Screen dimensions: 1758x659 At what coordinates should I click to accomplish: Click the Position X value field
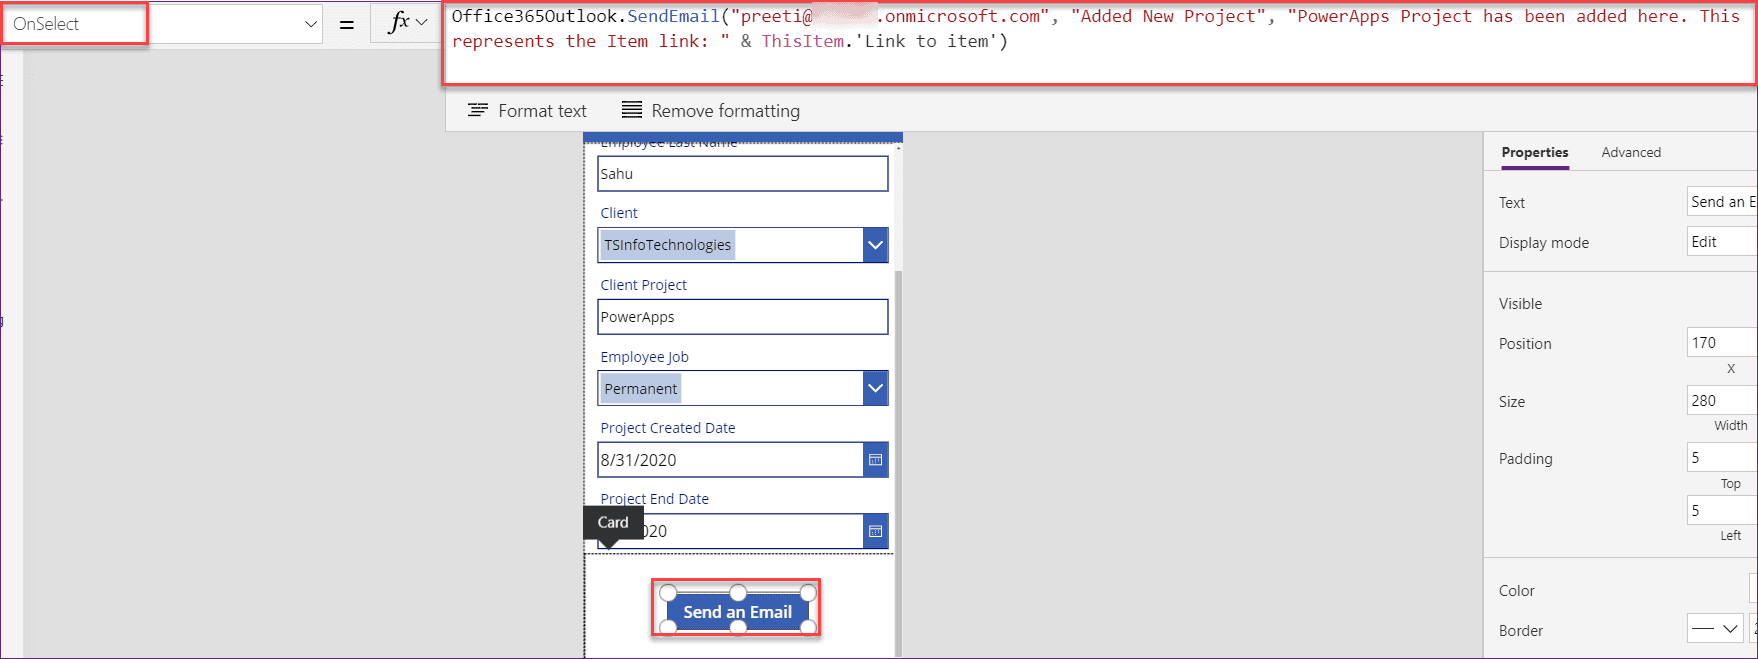point(1720,343)
